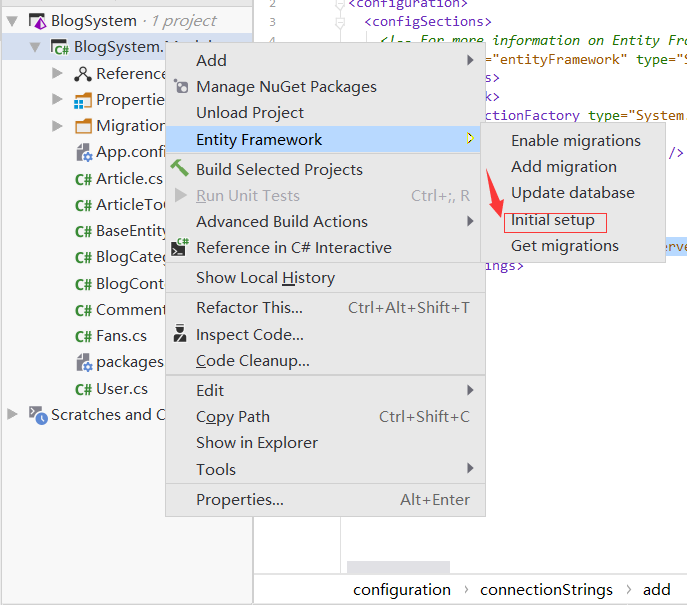This screenshot has width=687, height=605.
Task: Choose Build Selected Projects
Action: (x=325, y=170)
